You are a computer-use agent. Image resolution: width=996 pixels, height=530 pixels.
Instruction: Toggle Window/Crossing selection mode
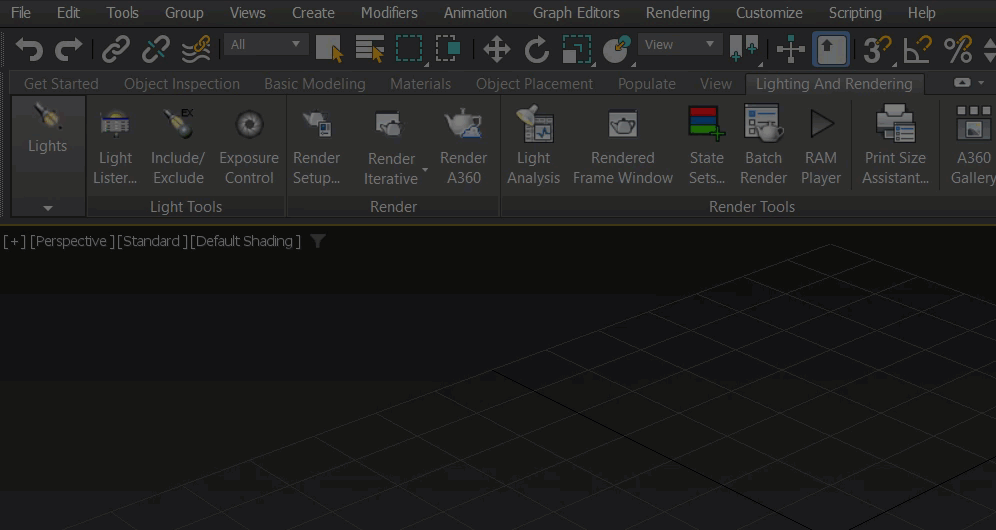[448, 49]
